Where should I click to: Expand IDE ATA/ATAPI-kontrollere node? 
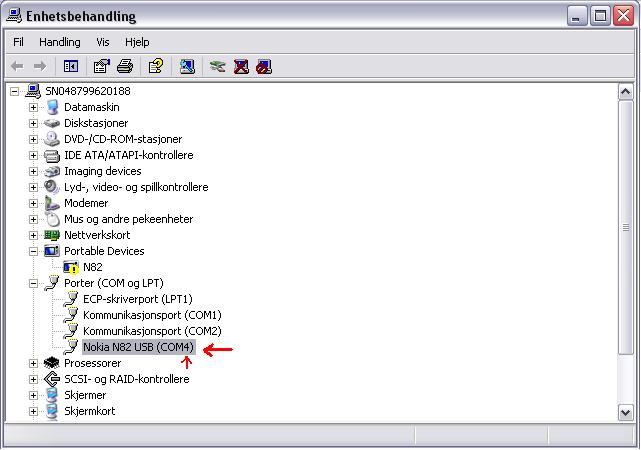[x=33, y=155]
